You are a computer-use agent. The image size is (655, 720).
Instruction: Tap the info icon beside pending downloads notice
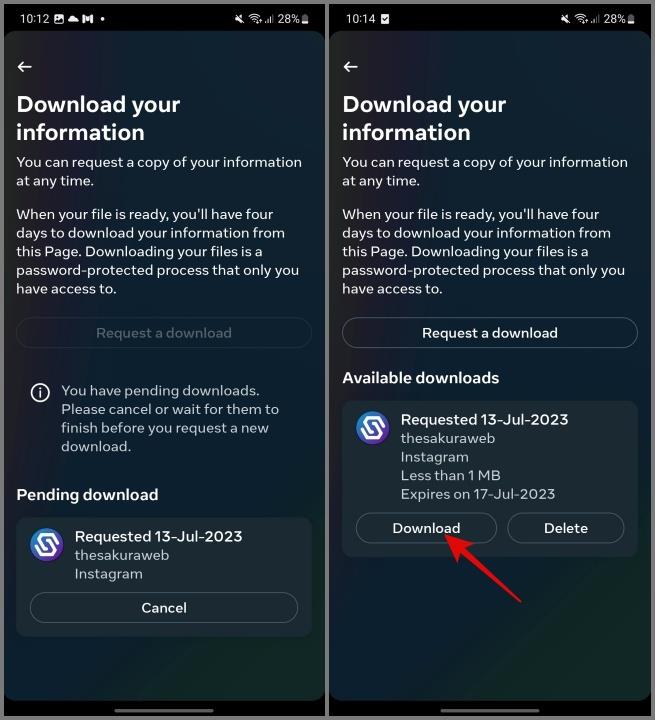[40, 393]
